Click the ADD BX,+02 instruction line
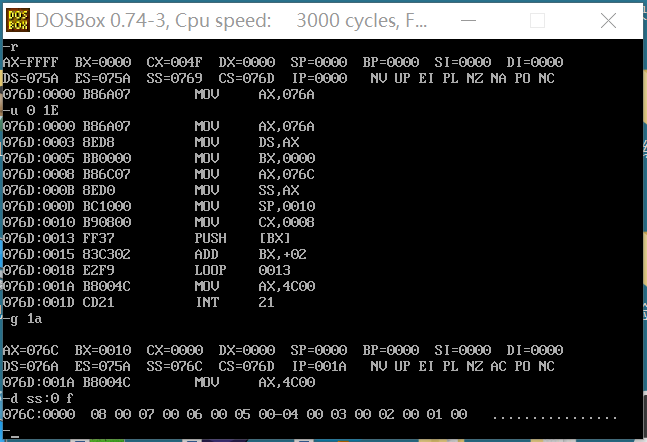The image size is (647, 442). point(155,254)
